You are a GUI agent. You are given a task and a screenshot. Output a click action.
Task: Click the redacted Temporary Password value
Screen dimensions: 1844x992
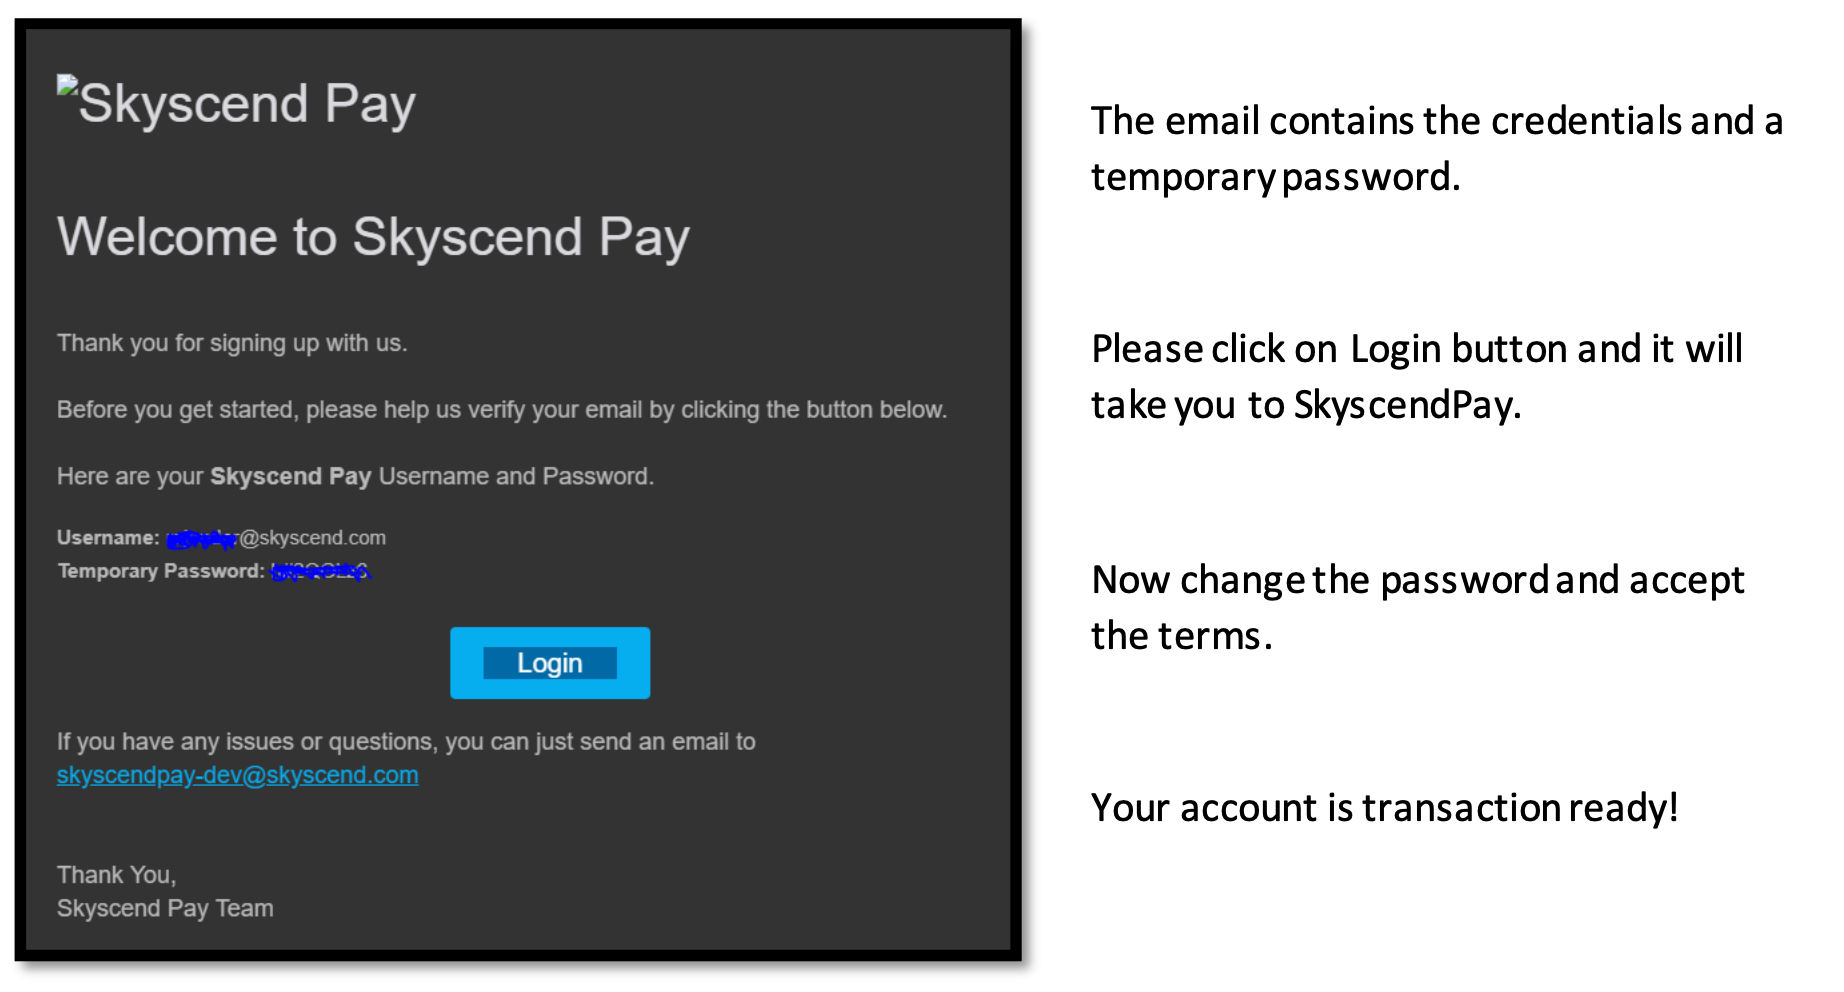coord(321,571)
